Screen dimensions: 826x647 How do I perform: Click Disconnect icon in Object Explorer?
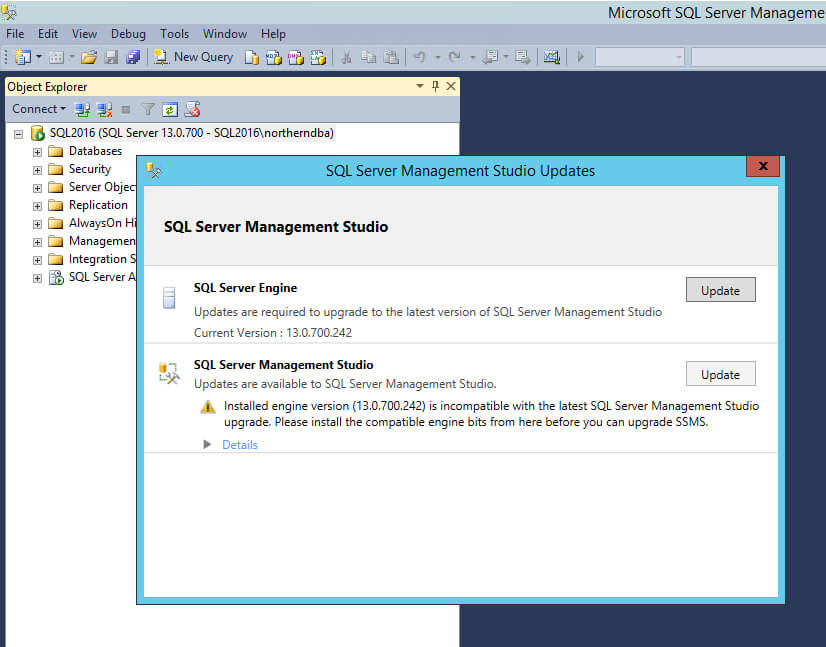[x=104, y=110]
